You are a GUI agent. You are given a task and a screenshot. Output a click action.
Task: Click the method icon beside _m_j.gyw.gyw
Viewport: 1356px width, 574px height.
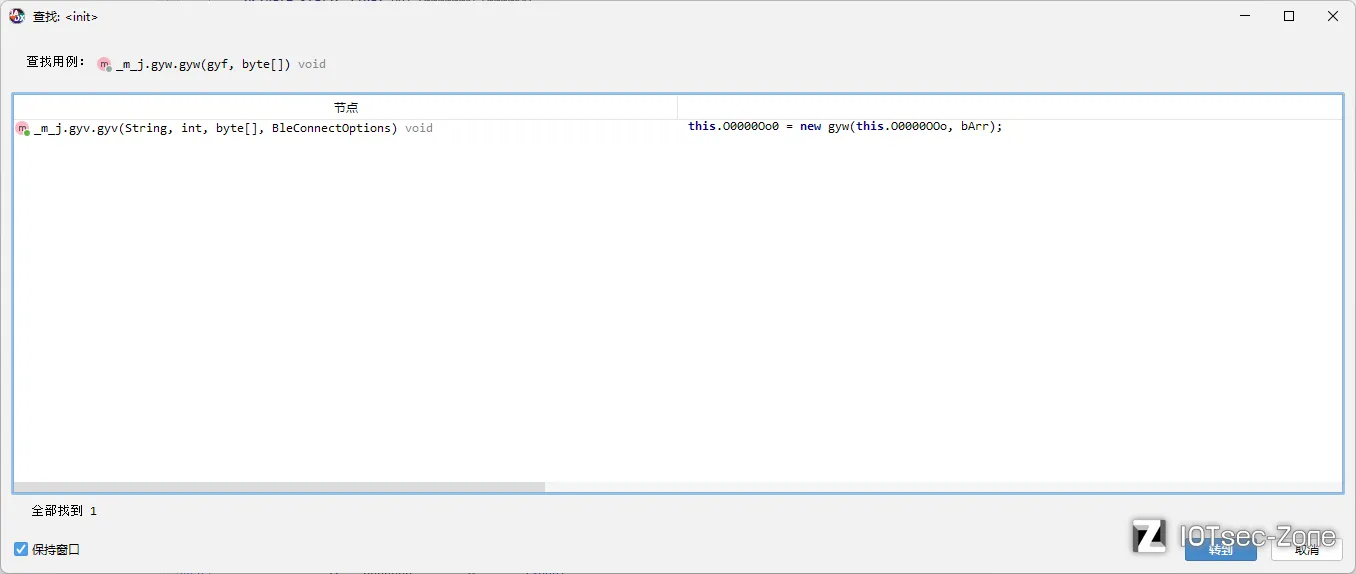[x=105, y=64]
